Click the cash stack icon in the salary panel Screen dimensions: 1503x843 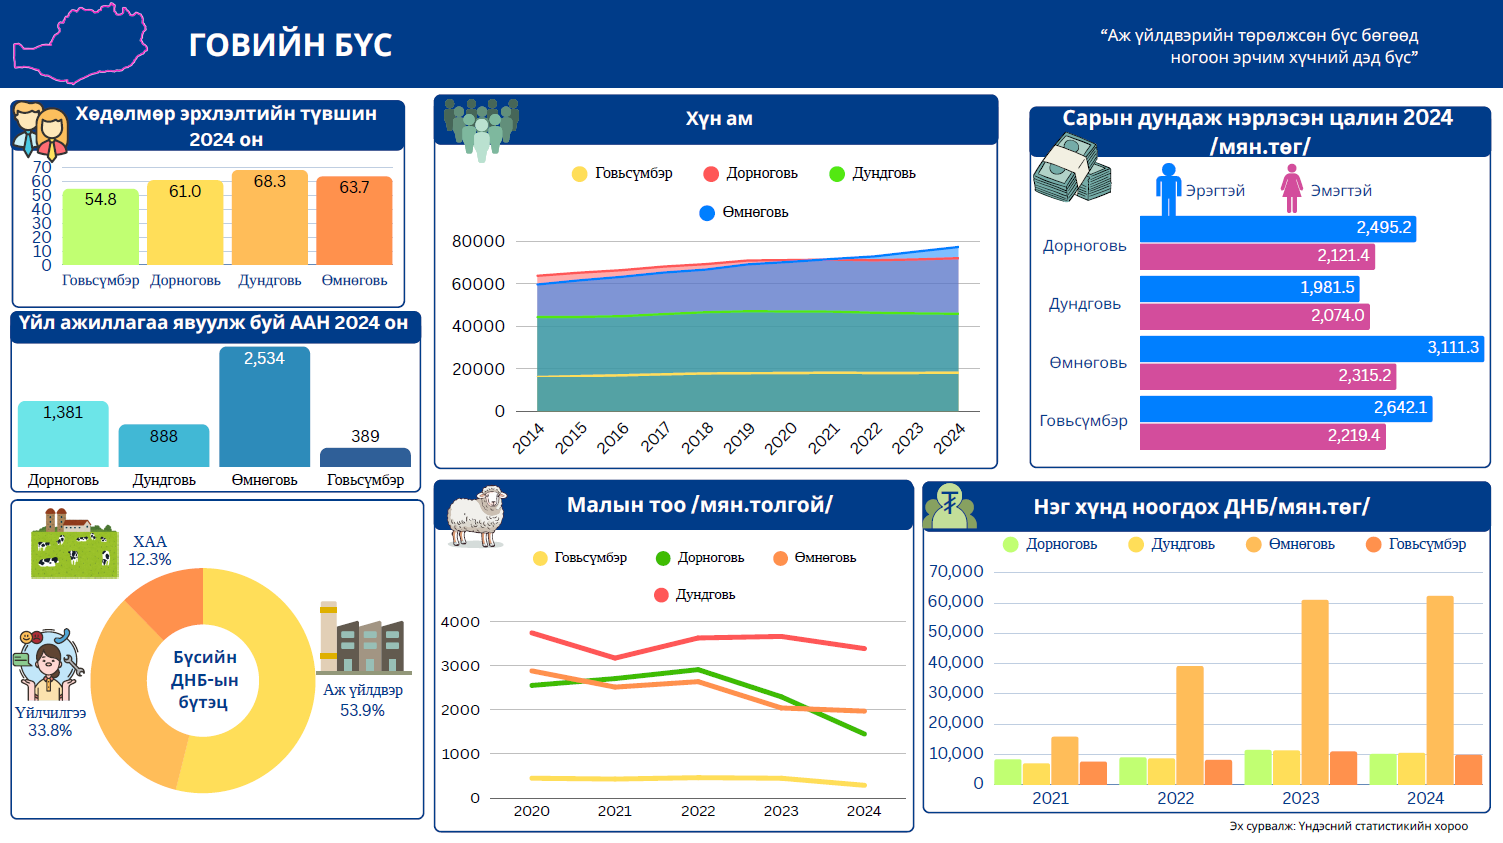pyautogui.click(x=1072, y=170)
